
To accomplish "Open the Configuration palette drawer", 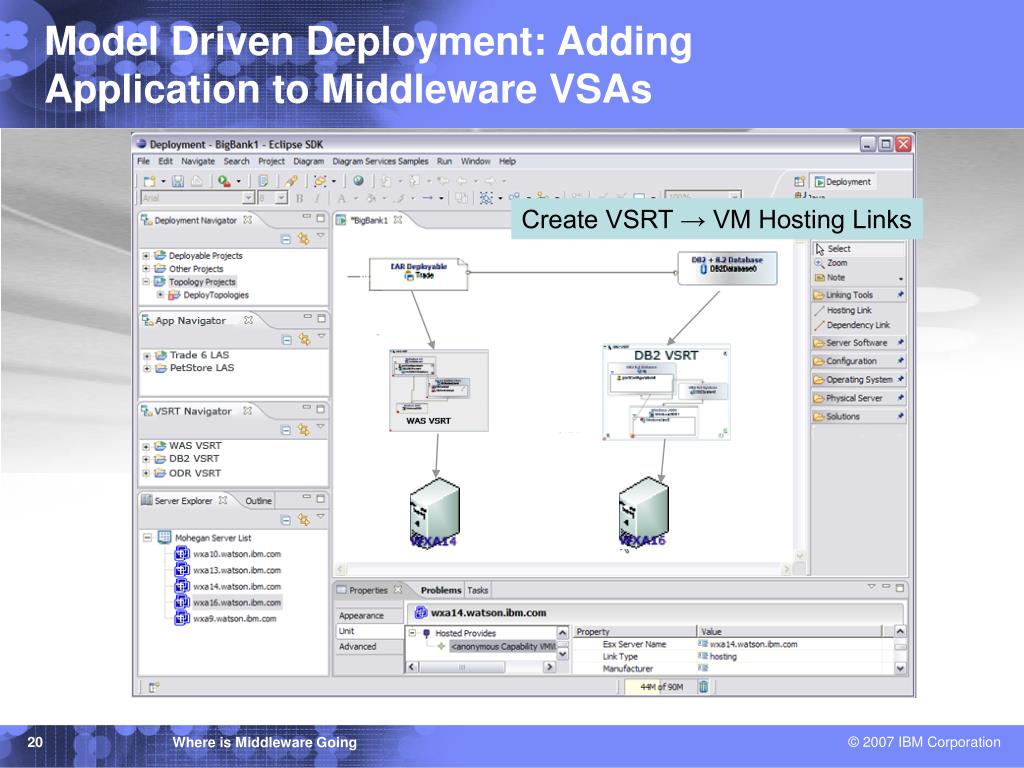I will 859,360.
